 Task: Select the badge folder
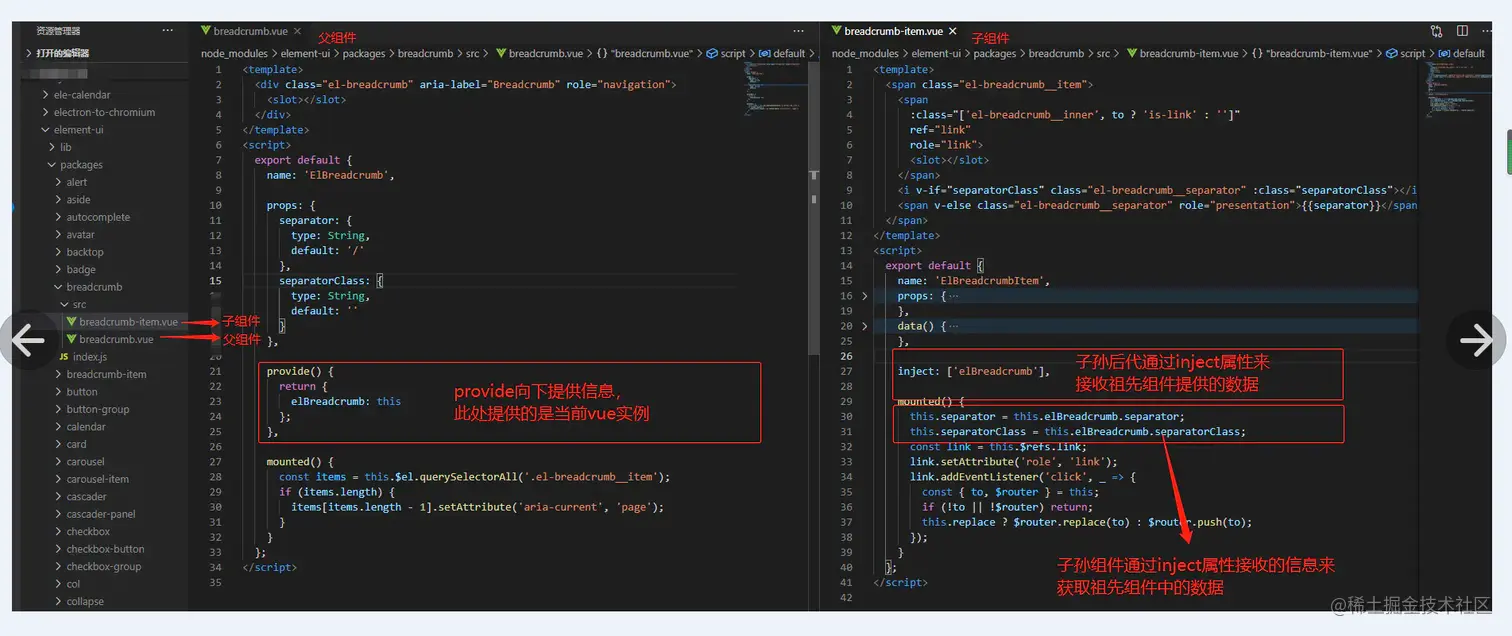[81, 270]
